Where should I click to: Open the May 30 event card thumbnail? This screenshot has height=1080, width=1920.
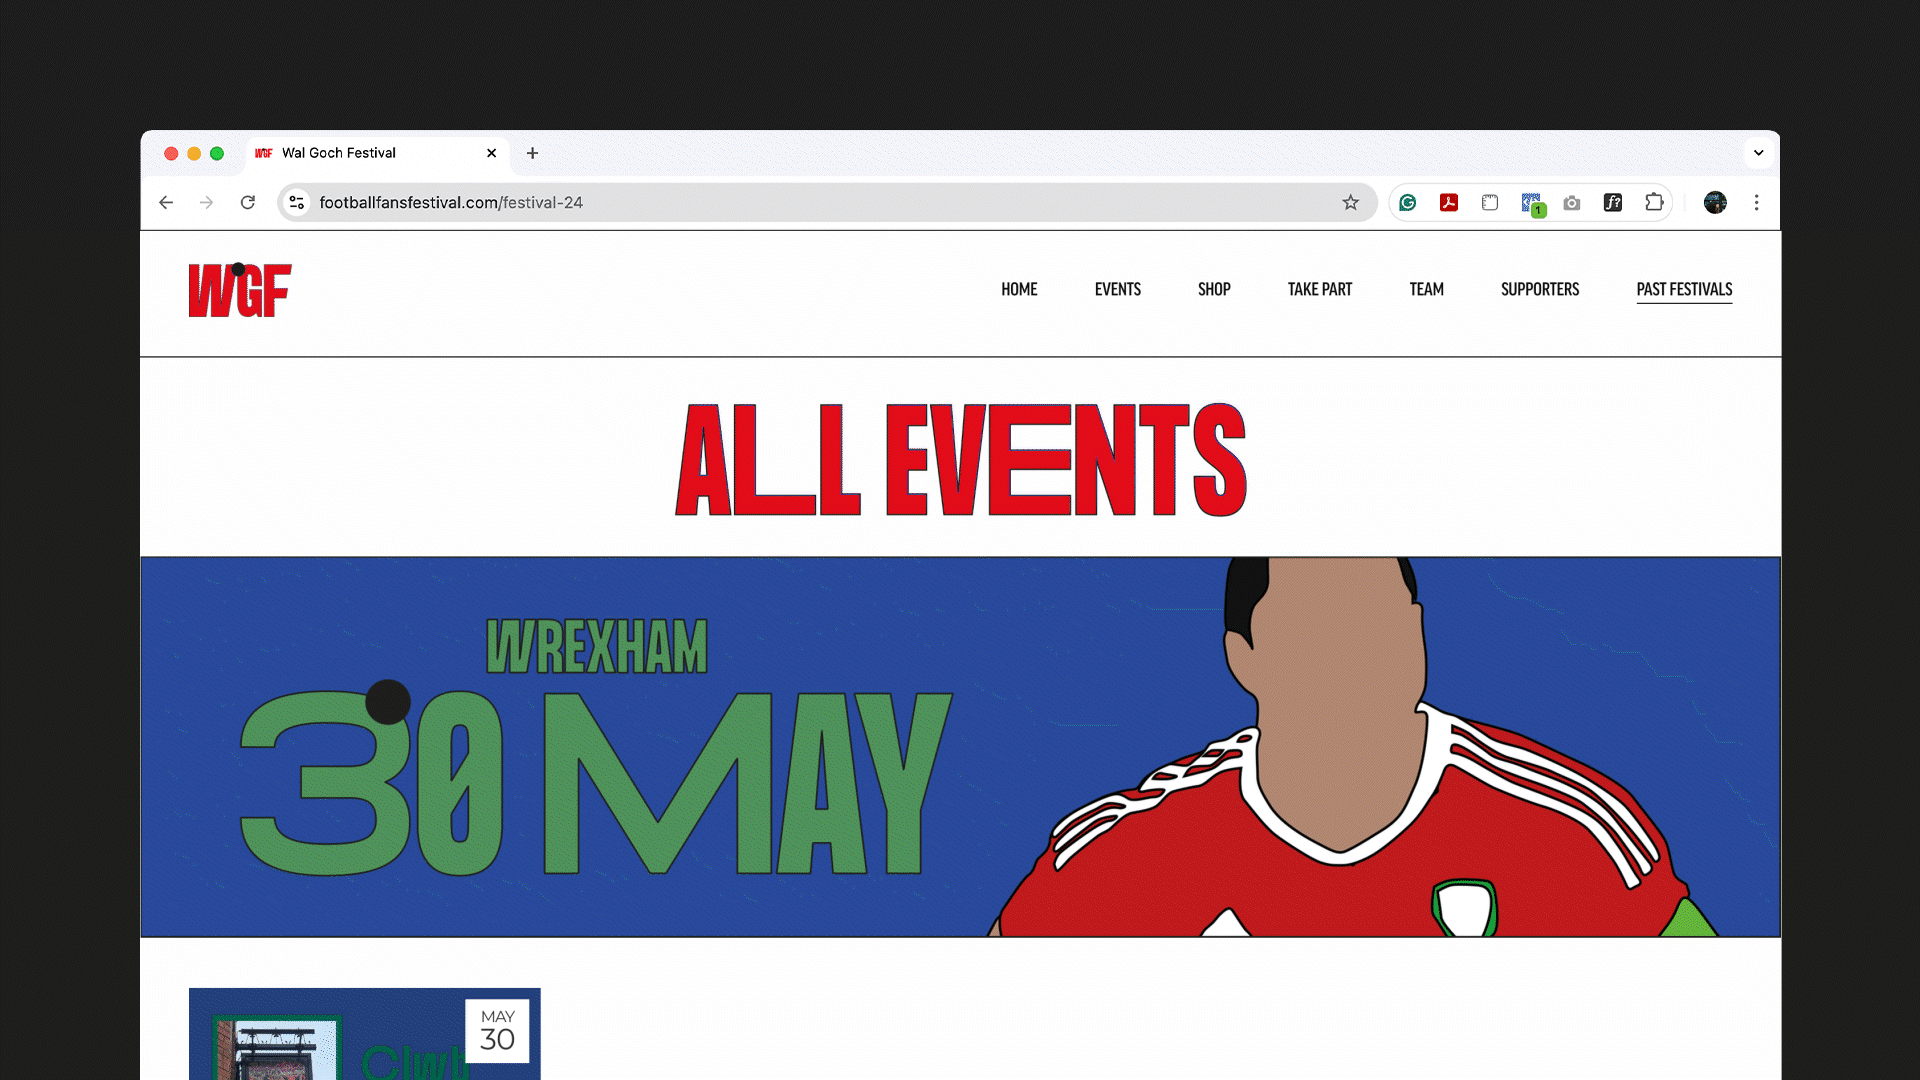click(364, 1034)
